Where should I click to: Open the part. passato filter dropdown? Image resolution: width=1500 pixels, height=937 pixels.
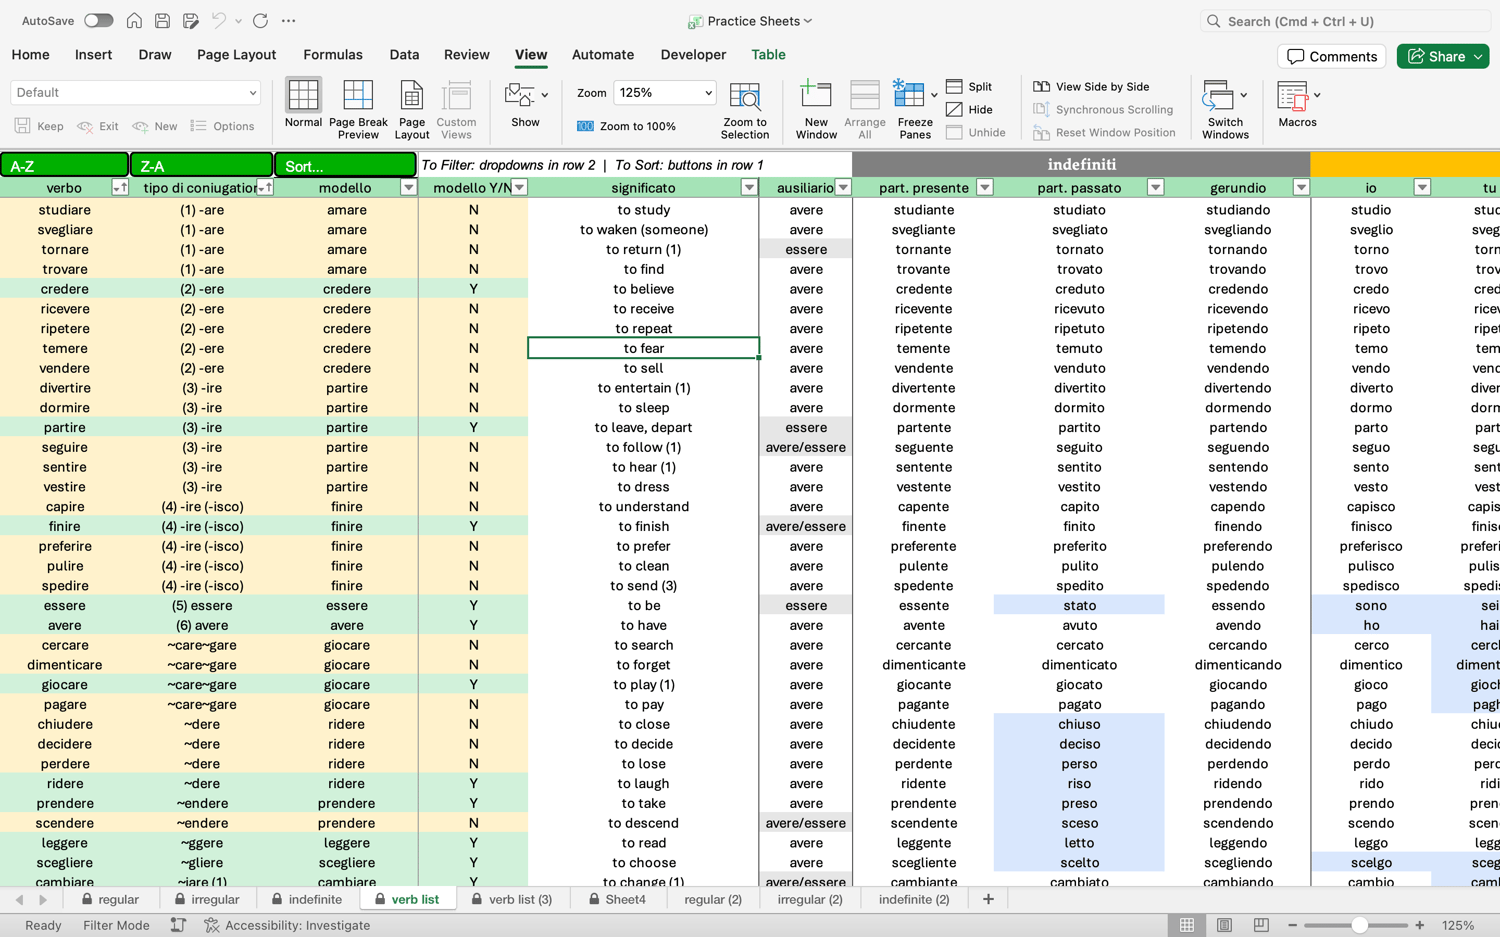pyautogui.click(x=1155, y=188)
